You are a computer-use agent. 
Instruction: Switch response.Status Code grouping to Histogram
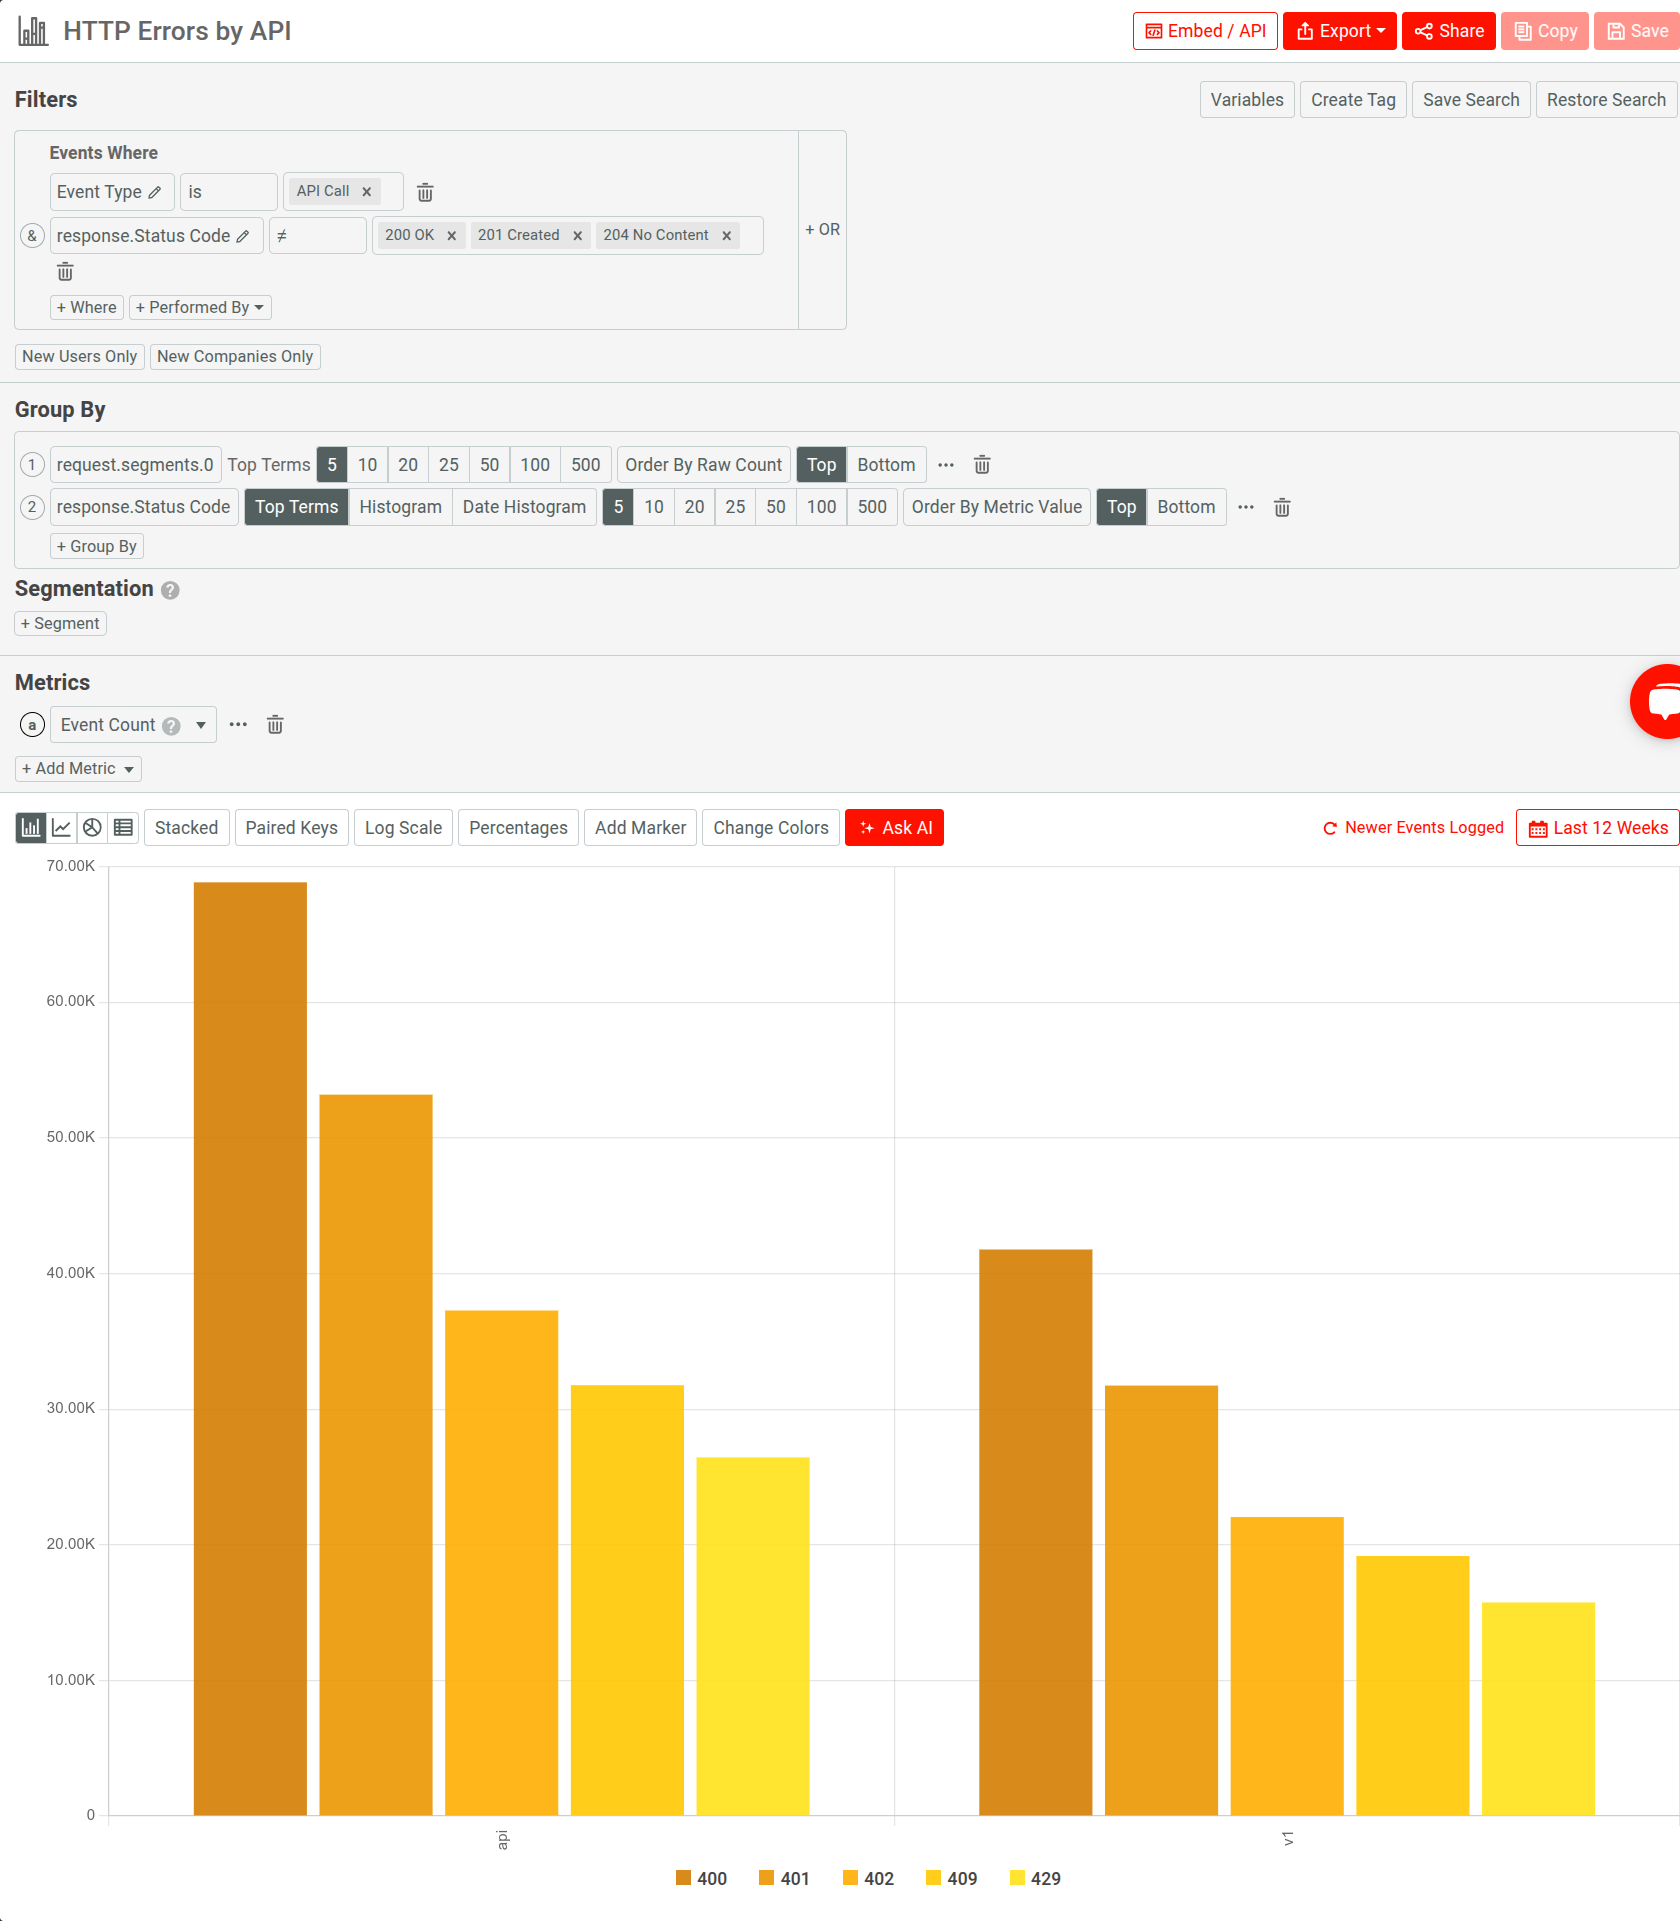pos(399,507)
